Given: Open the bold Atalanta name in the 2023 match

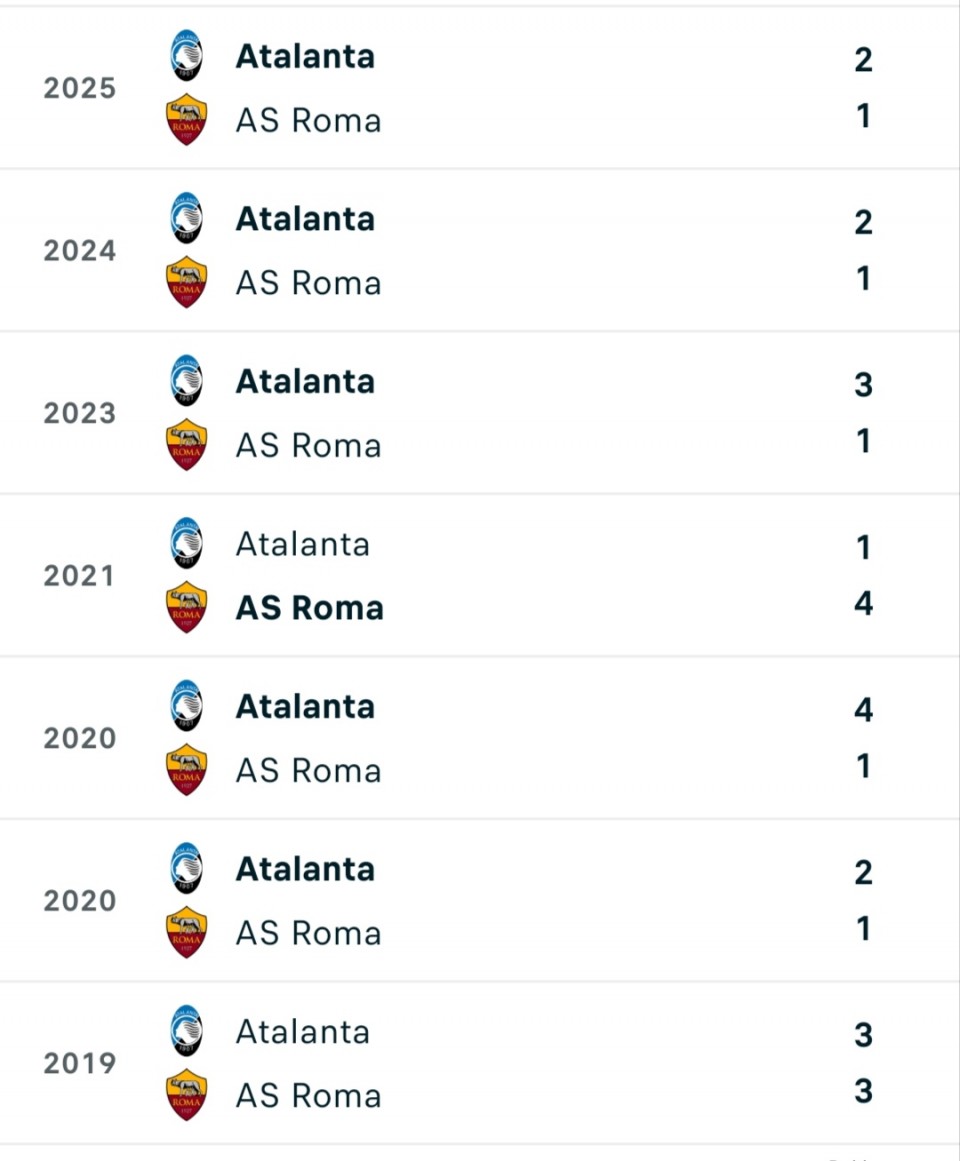Looking at the screenshot, I should point(305,381).
